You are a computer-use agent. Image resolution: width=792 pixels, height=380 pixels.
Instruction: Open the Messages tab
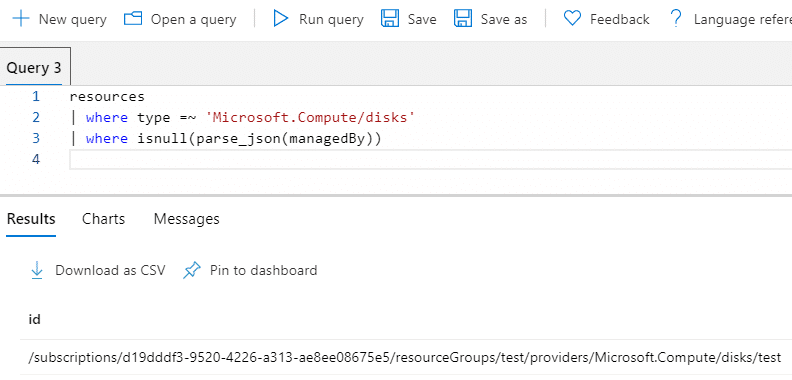[186, 219]
